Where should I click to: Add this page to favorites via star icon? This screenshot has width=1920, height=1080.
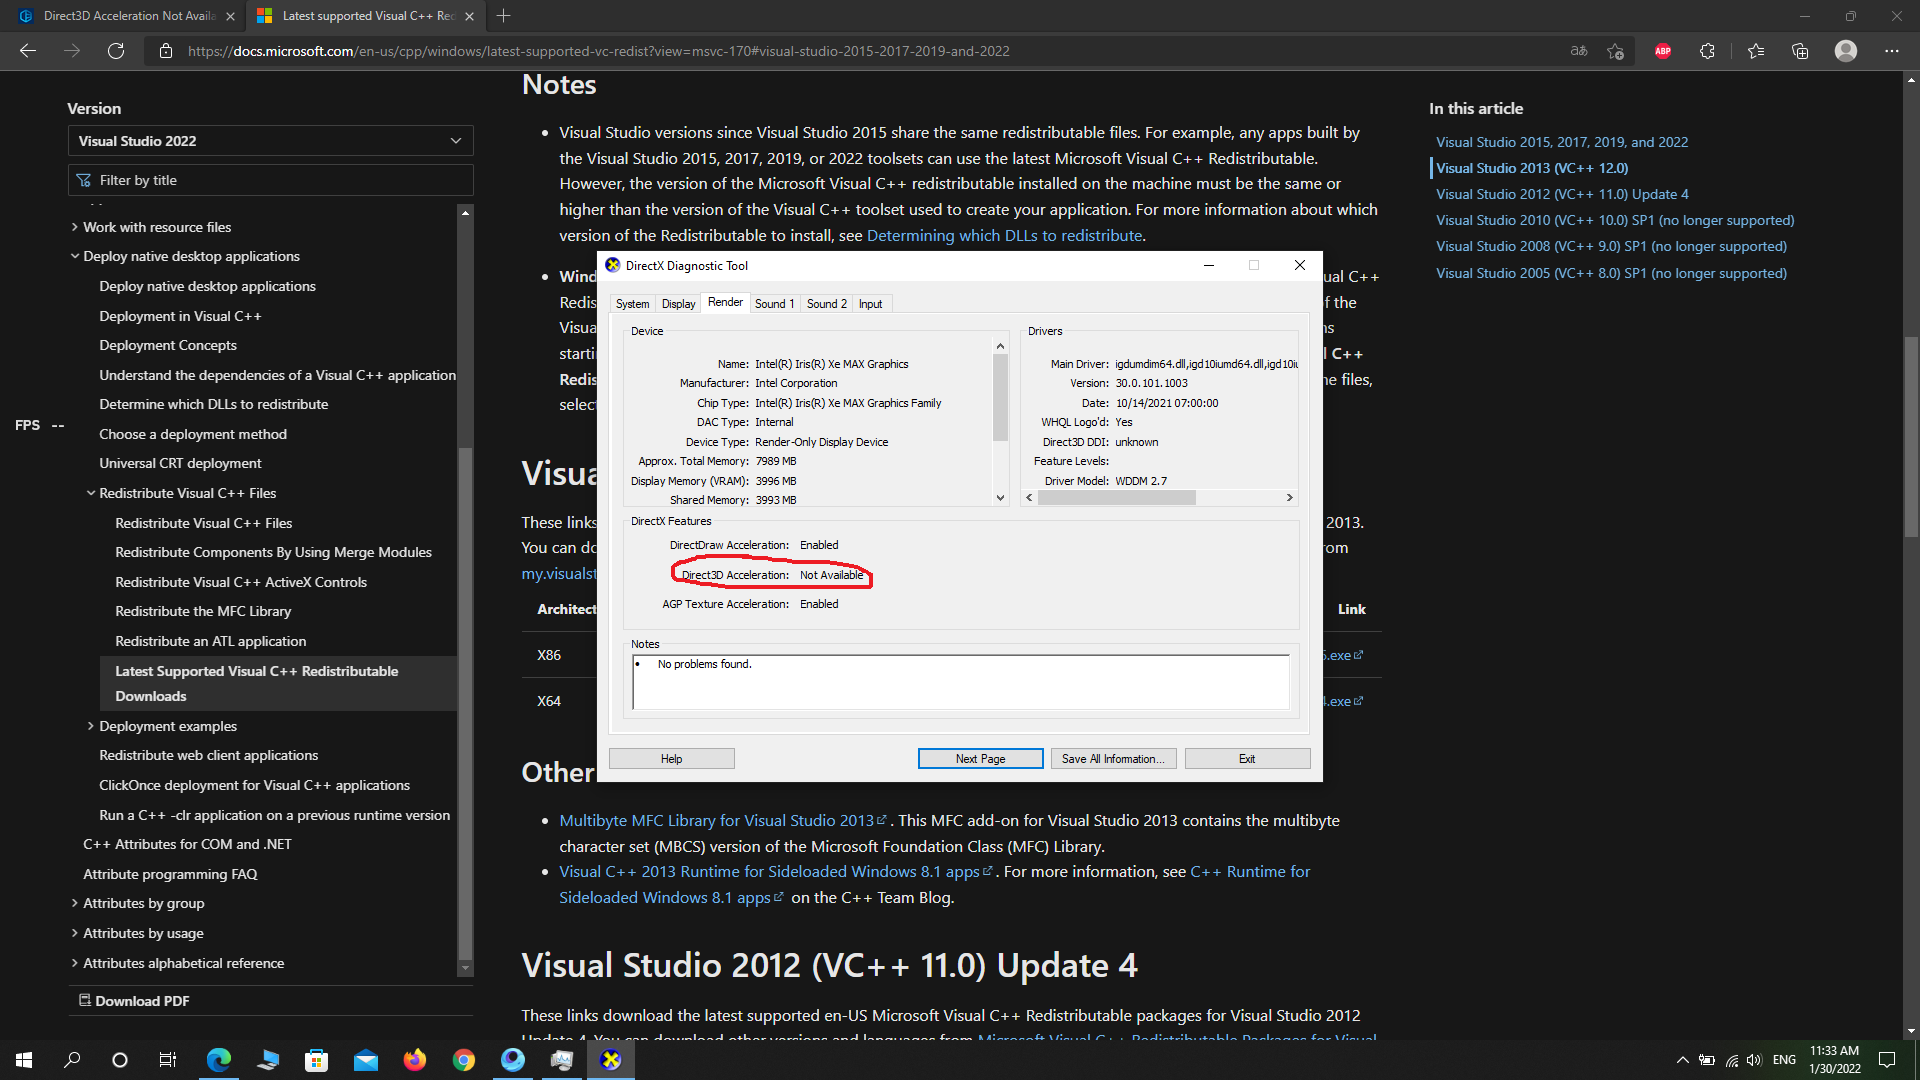1615,51
